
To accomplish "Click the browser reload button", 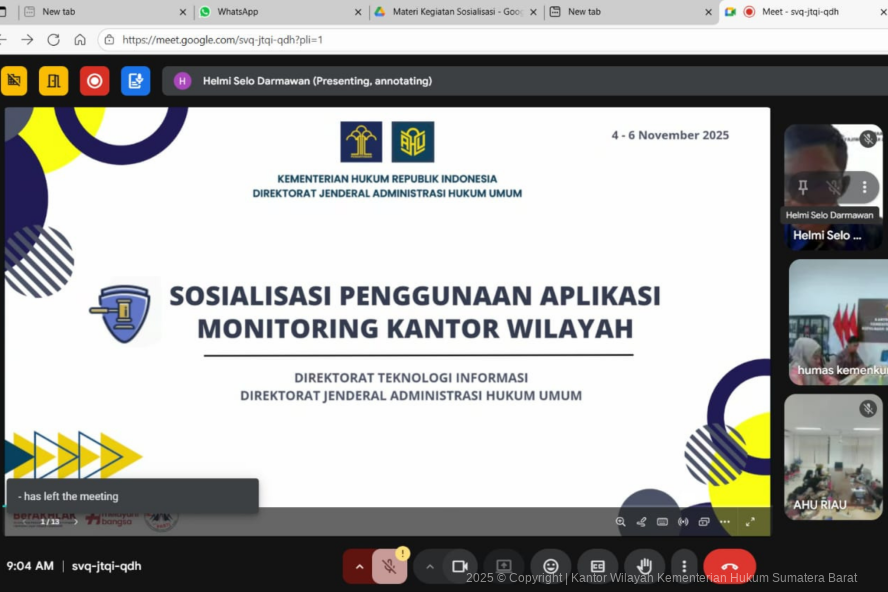I will [x=53, y=40].
